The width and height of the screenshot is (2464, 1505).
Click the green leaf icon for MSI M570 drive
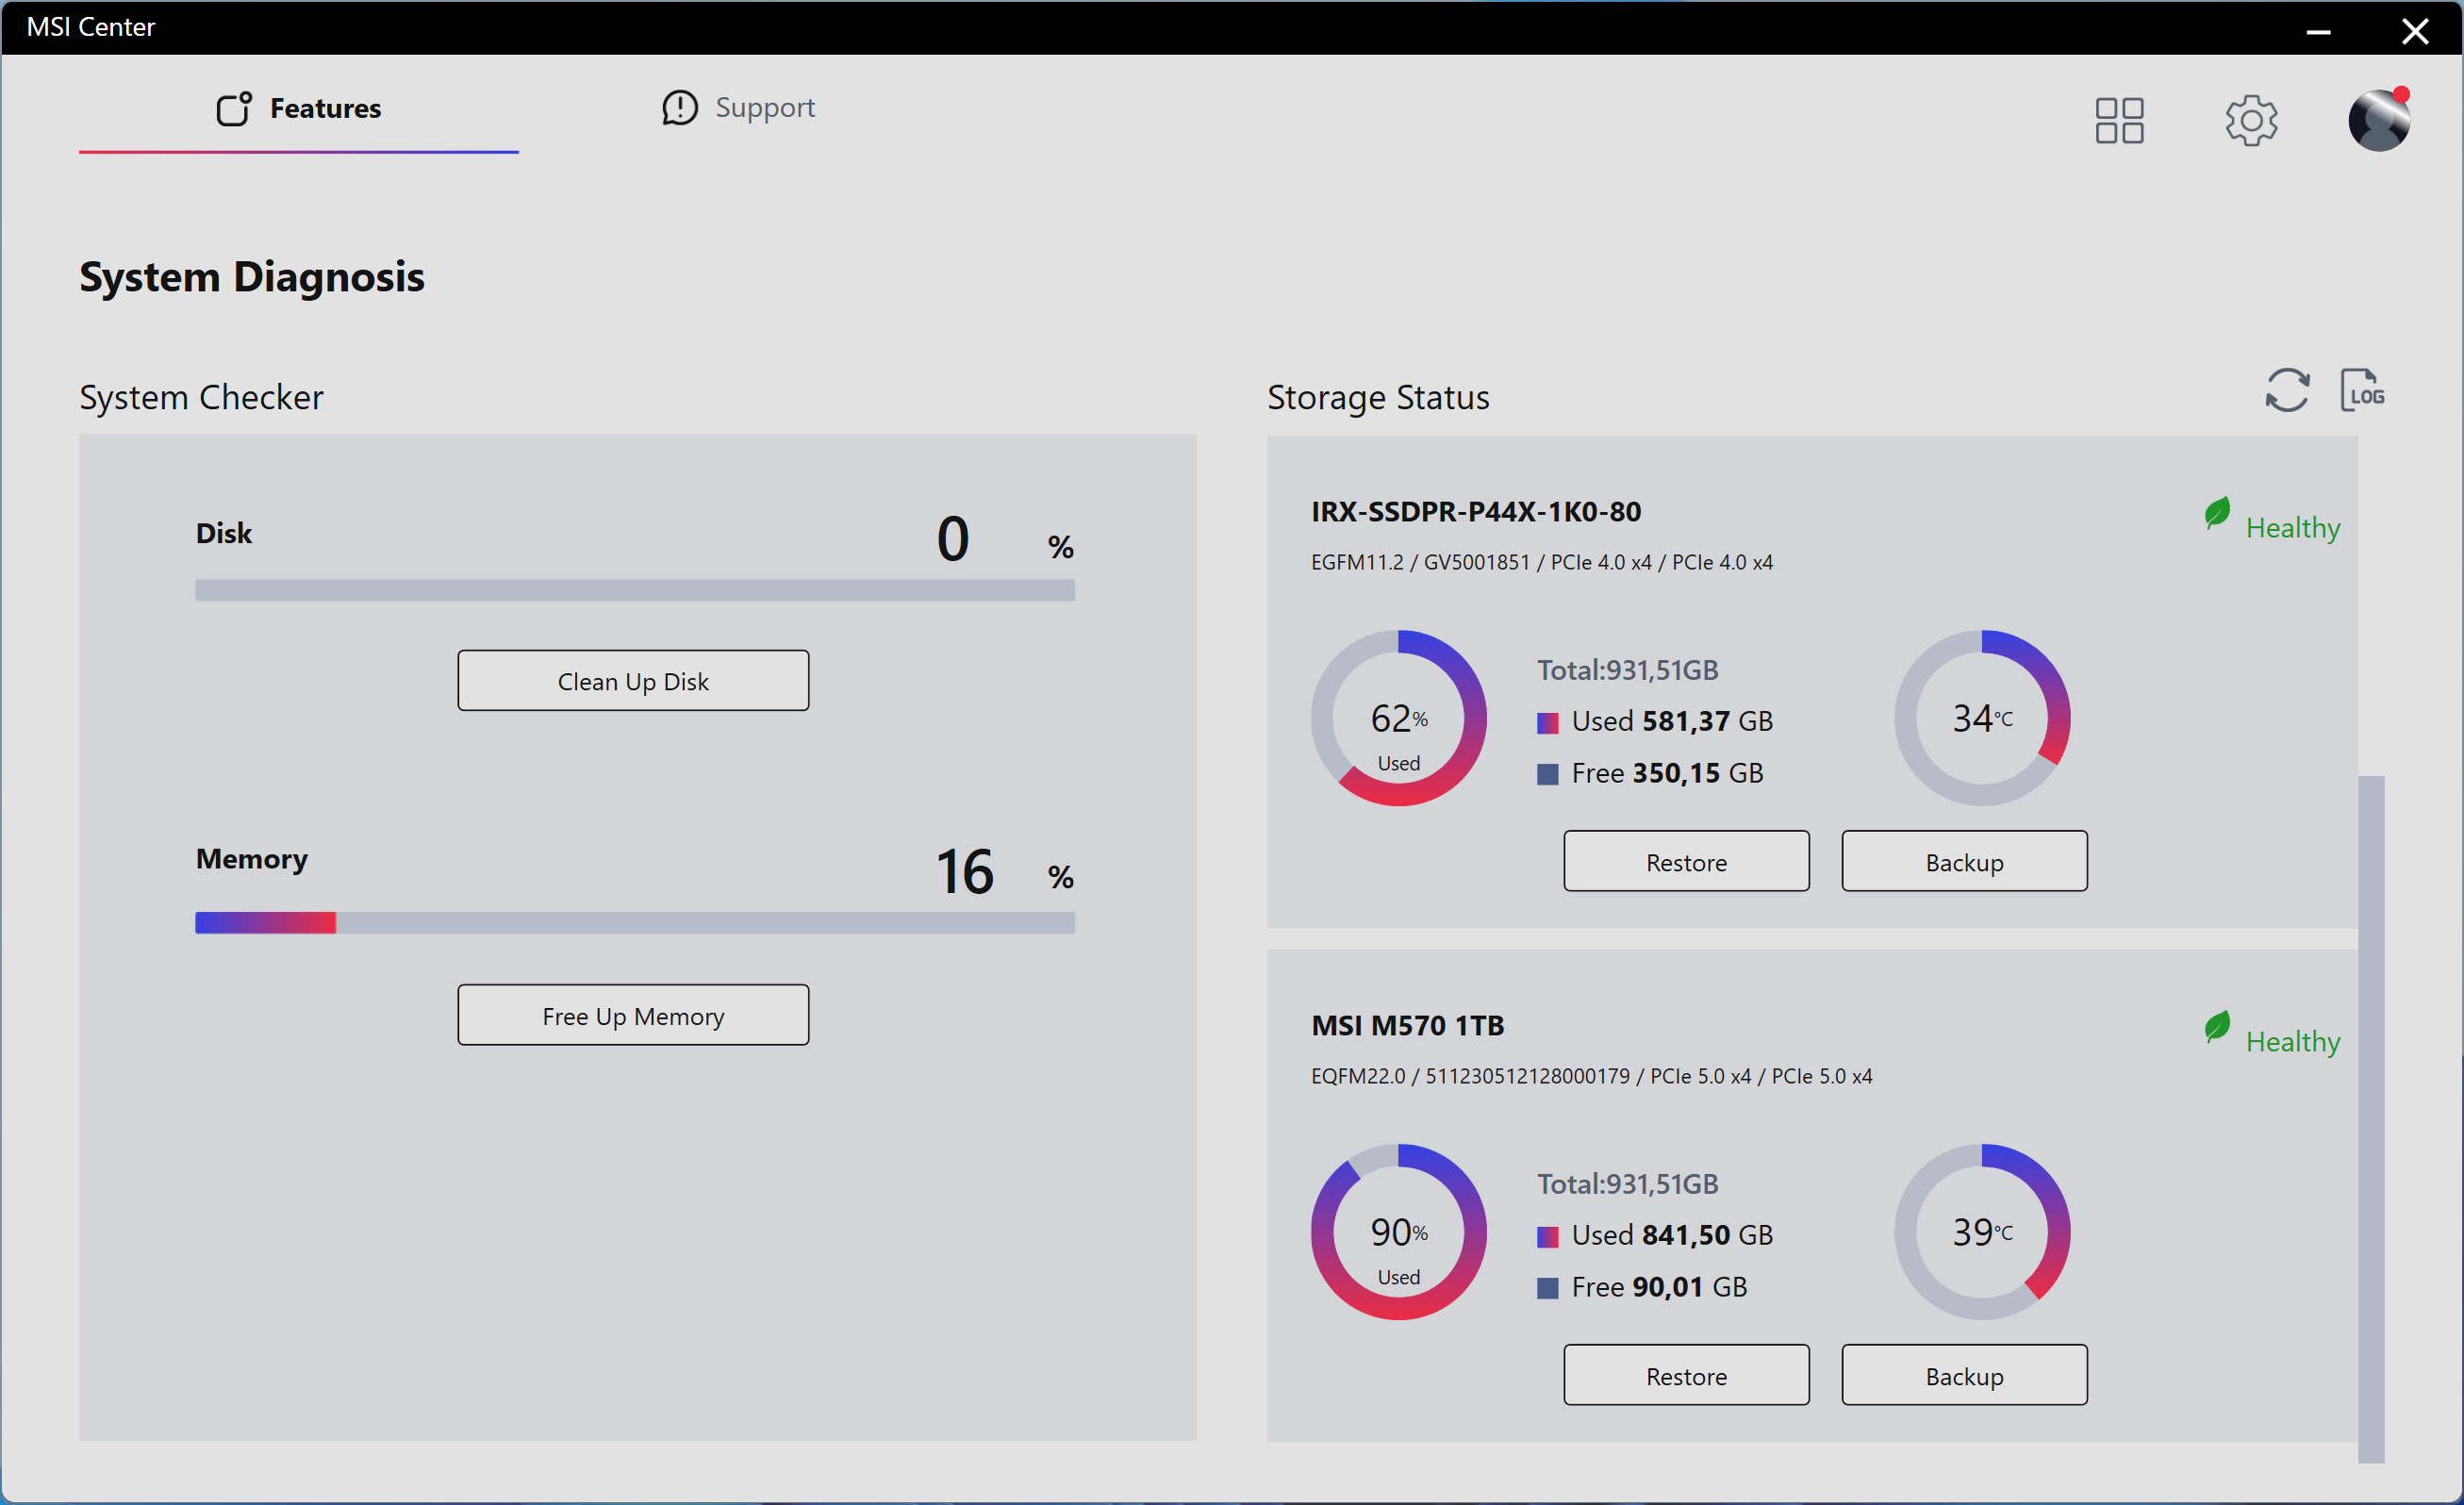pyautogui.click(x=2217, y=1027)
